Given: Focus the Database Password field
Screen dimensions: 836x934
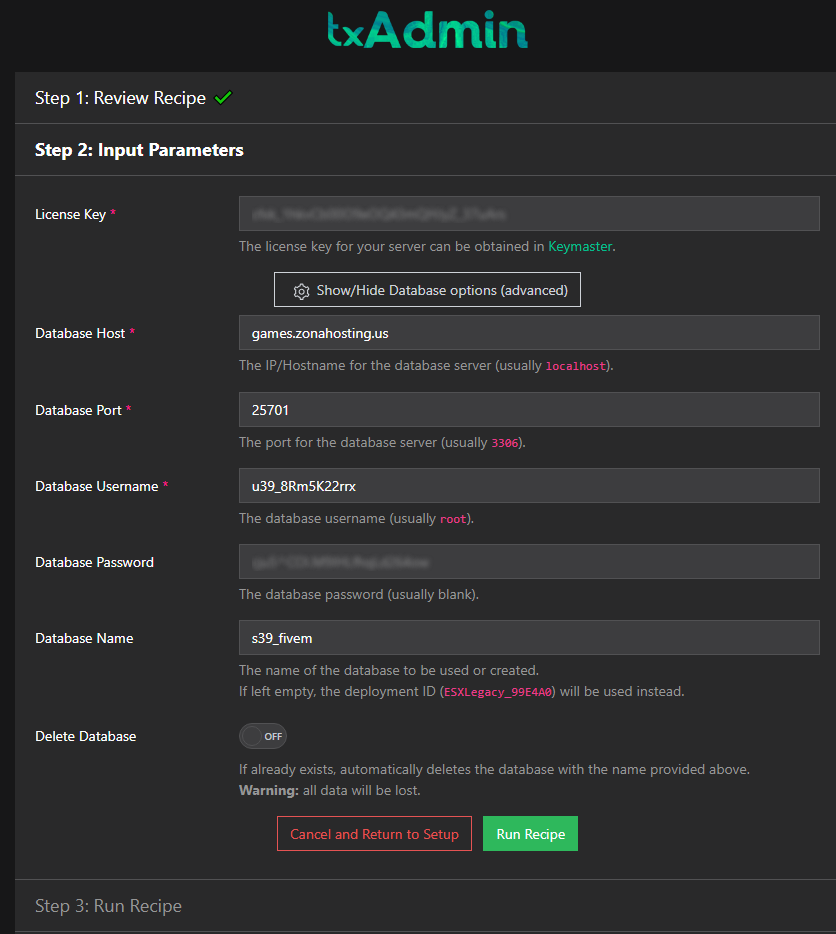Looking at the screenshot, I should click(x=529, y=562).
